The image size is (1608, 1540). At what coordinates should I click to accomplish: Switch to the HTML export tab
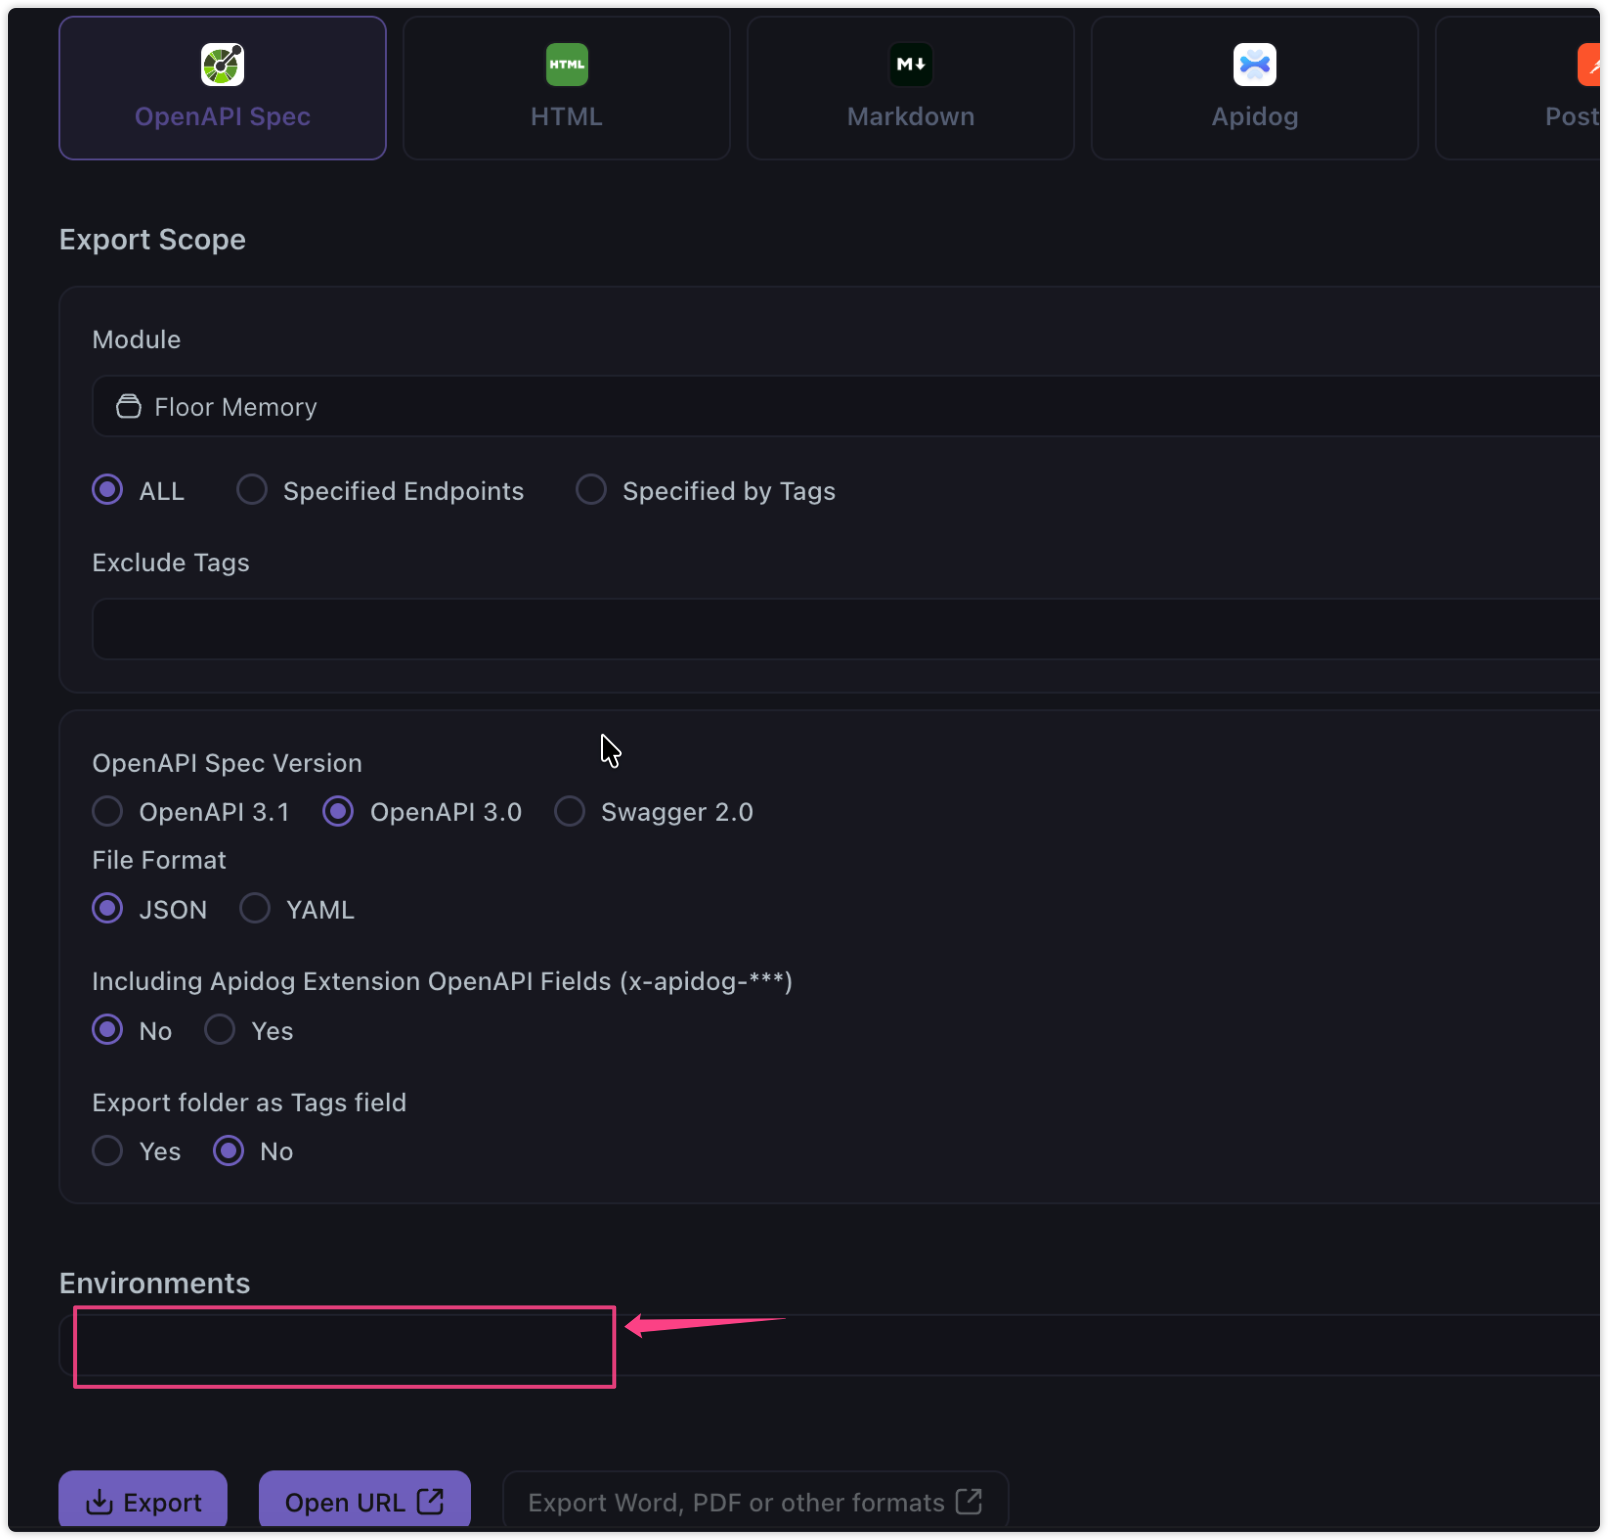point(566,88)
